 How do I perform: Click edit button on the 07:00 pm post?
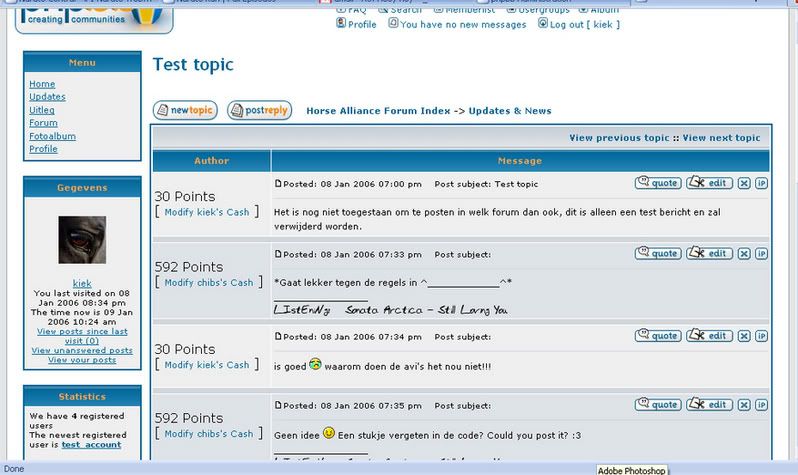point(709,183)
